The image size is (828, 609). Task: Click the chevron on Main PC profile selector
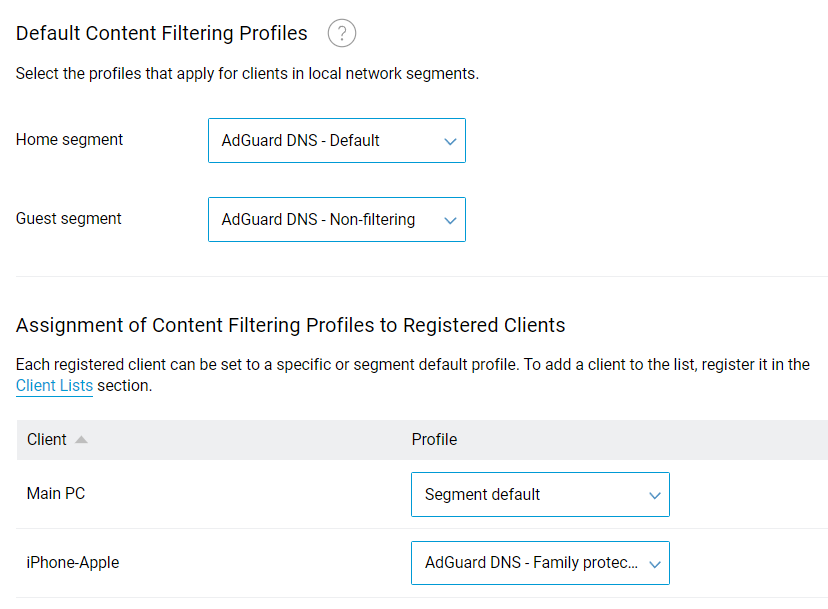pyautogui.click(x=653, y=494)
